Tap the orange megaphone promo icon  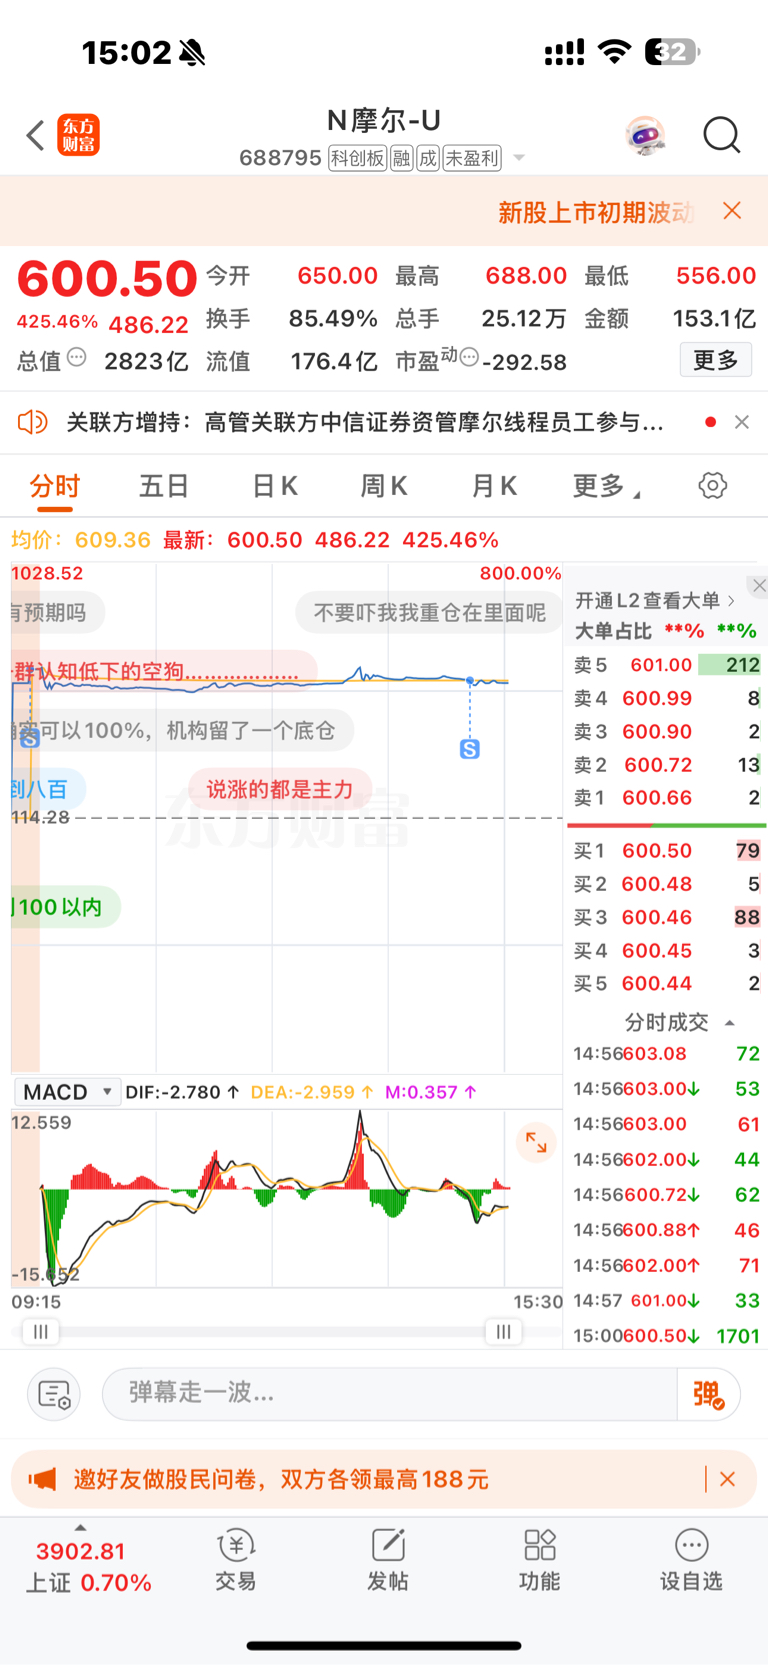click(42, 1479)
